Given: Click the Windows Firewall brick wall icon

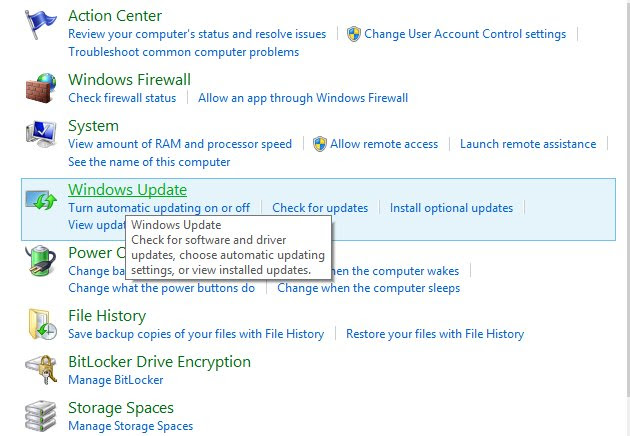Looking at the screenshot, I should tap(40, 88).
